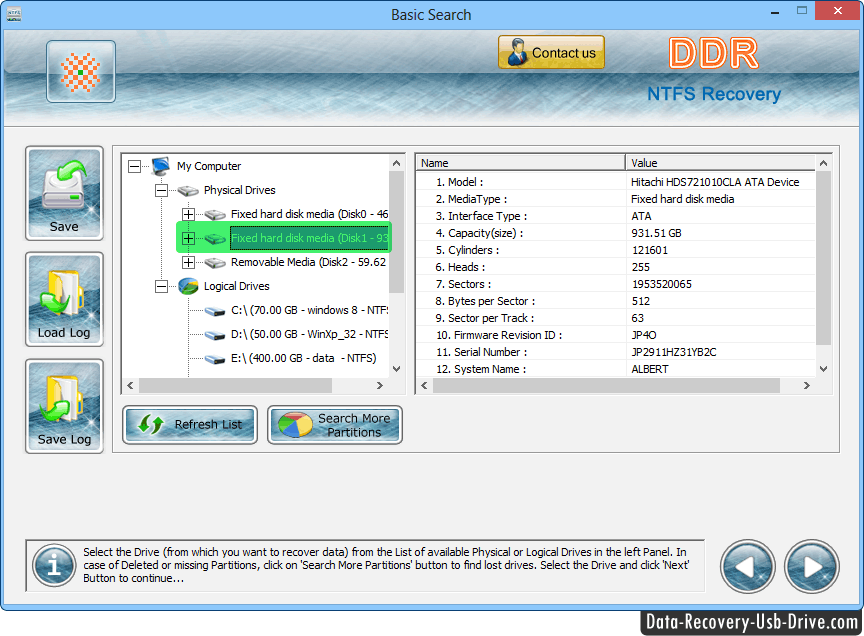Open the Load Log button

tap(64, 300)
